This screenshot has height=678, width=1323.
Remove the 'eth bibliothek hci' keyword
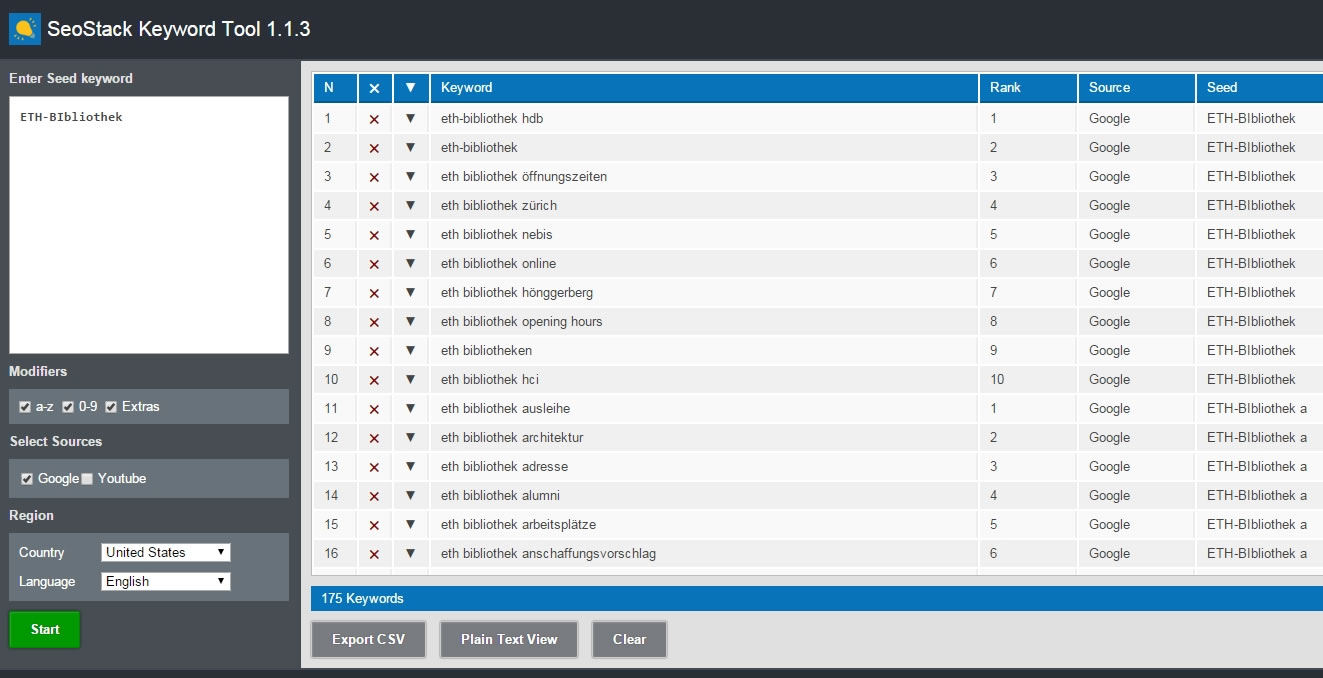pyautogui.click(x=374, y=380)
